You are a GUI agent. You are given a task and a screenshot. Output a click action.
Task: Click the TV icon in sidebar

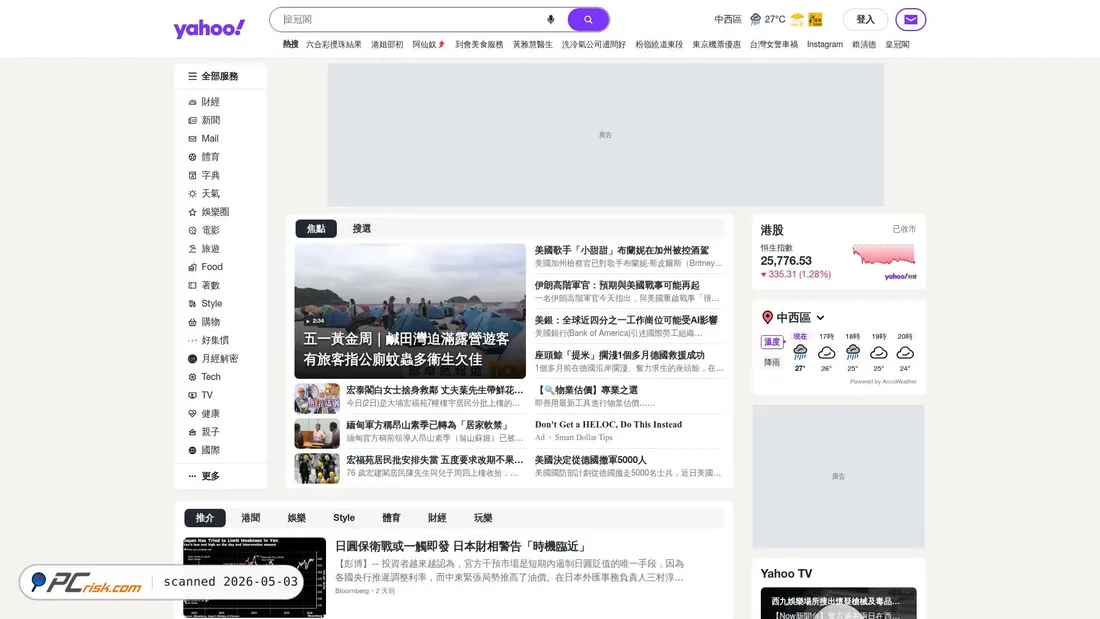click(192, 395)
